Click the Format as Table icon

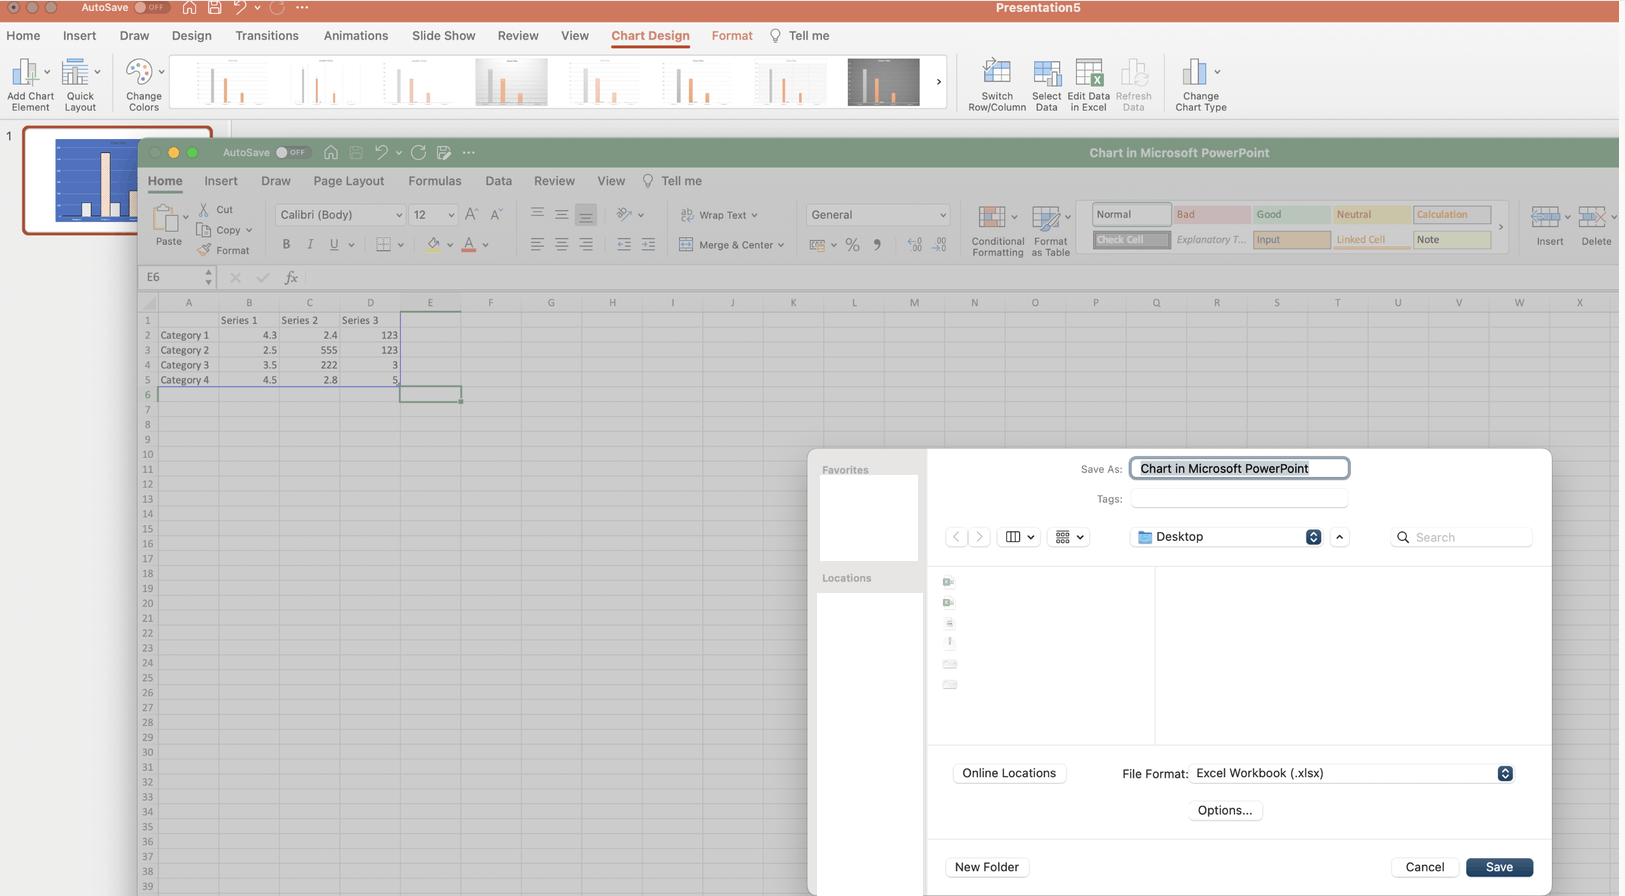coord(1046,218)
